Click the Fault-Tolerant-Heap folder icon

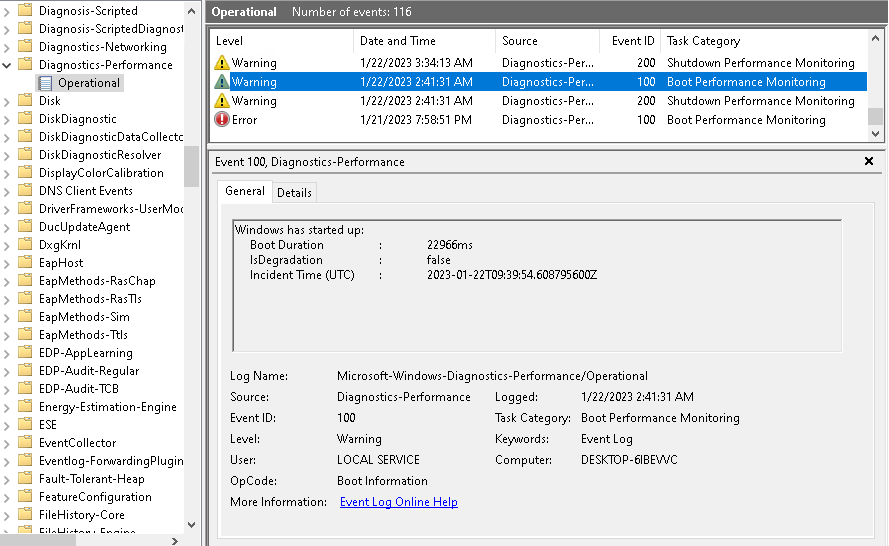click(x=25, y=479)
